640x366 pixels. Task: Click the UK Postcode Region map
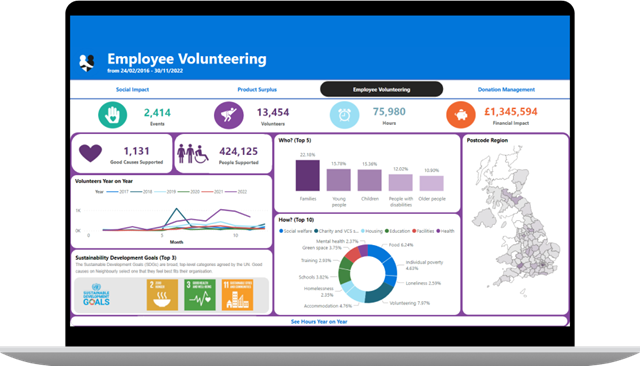(x=516, y=222)
